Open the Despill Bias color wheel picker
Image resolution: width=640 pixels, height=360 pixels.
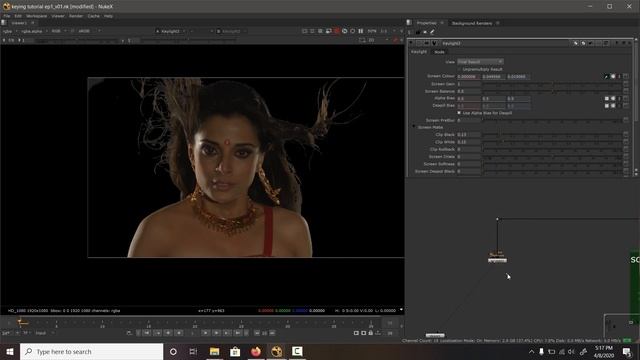point(613,106)
